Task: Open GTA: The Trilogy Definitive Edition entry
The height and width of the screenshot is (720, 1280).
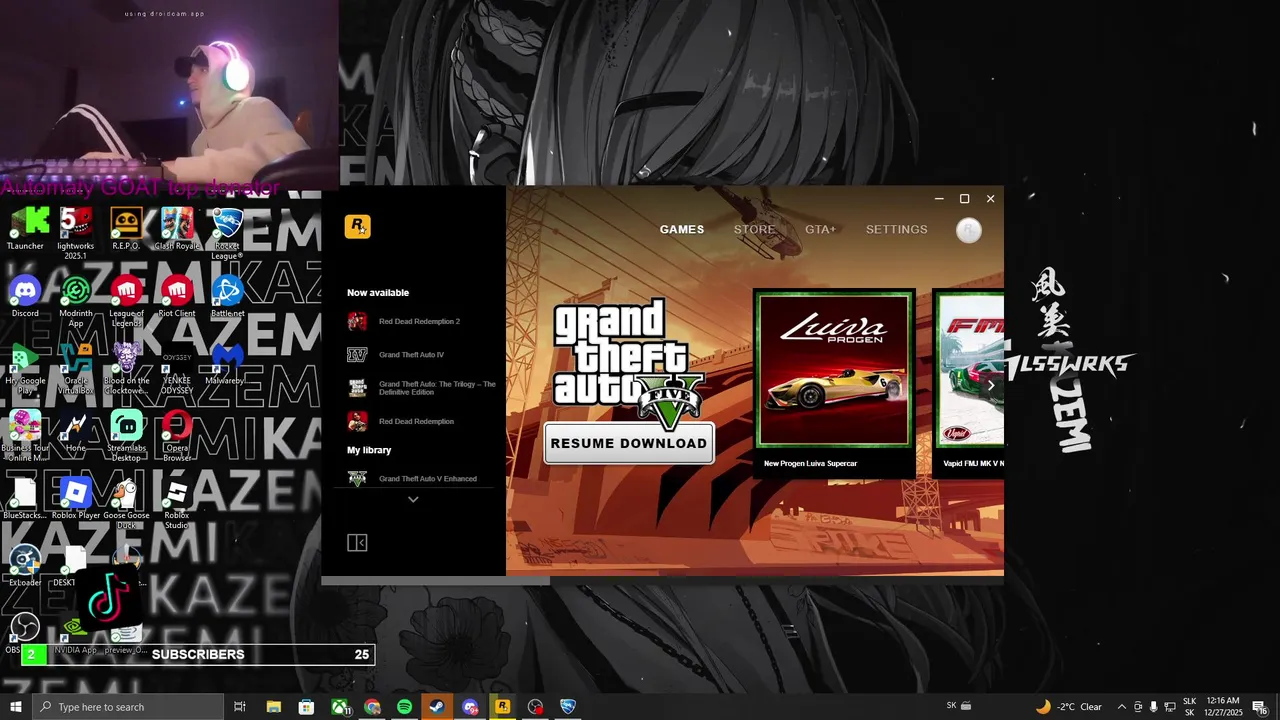Action: (x=421, y=388)
